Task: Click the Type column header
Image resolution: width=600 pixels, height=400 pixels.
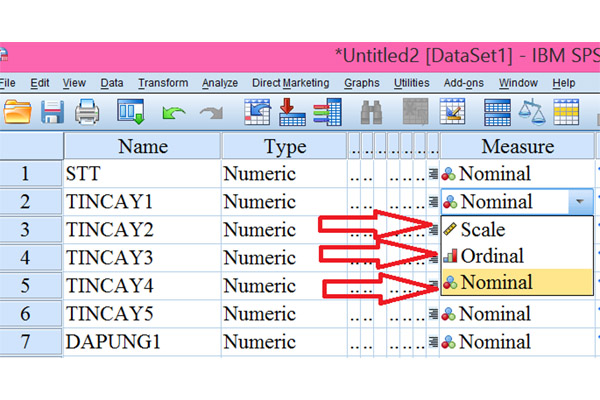Action: tap(284, 146)
